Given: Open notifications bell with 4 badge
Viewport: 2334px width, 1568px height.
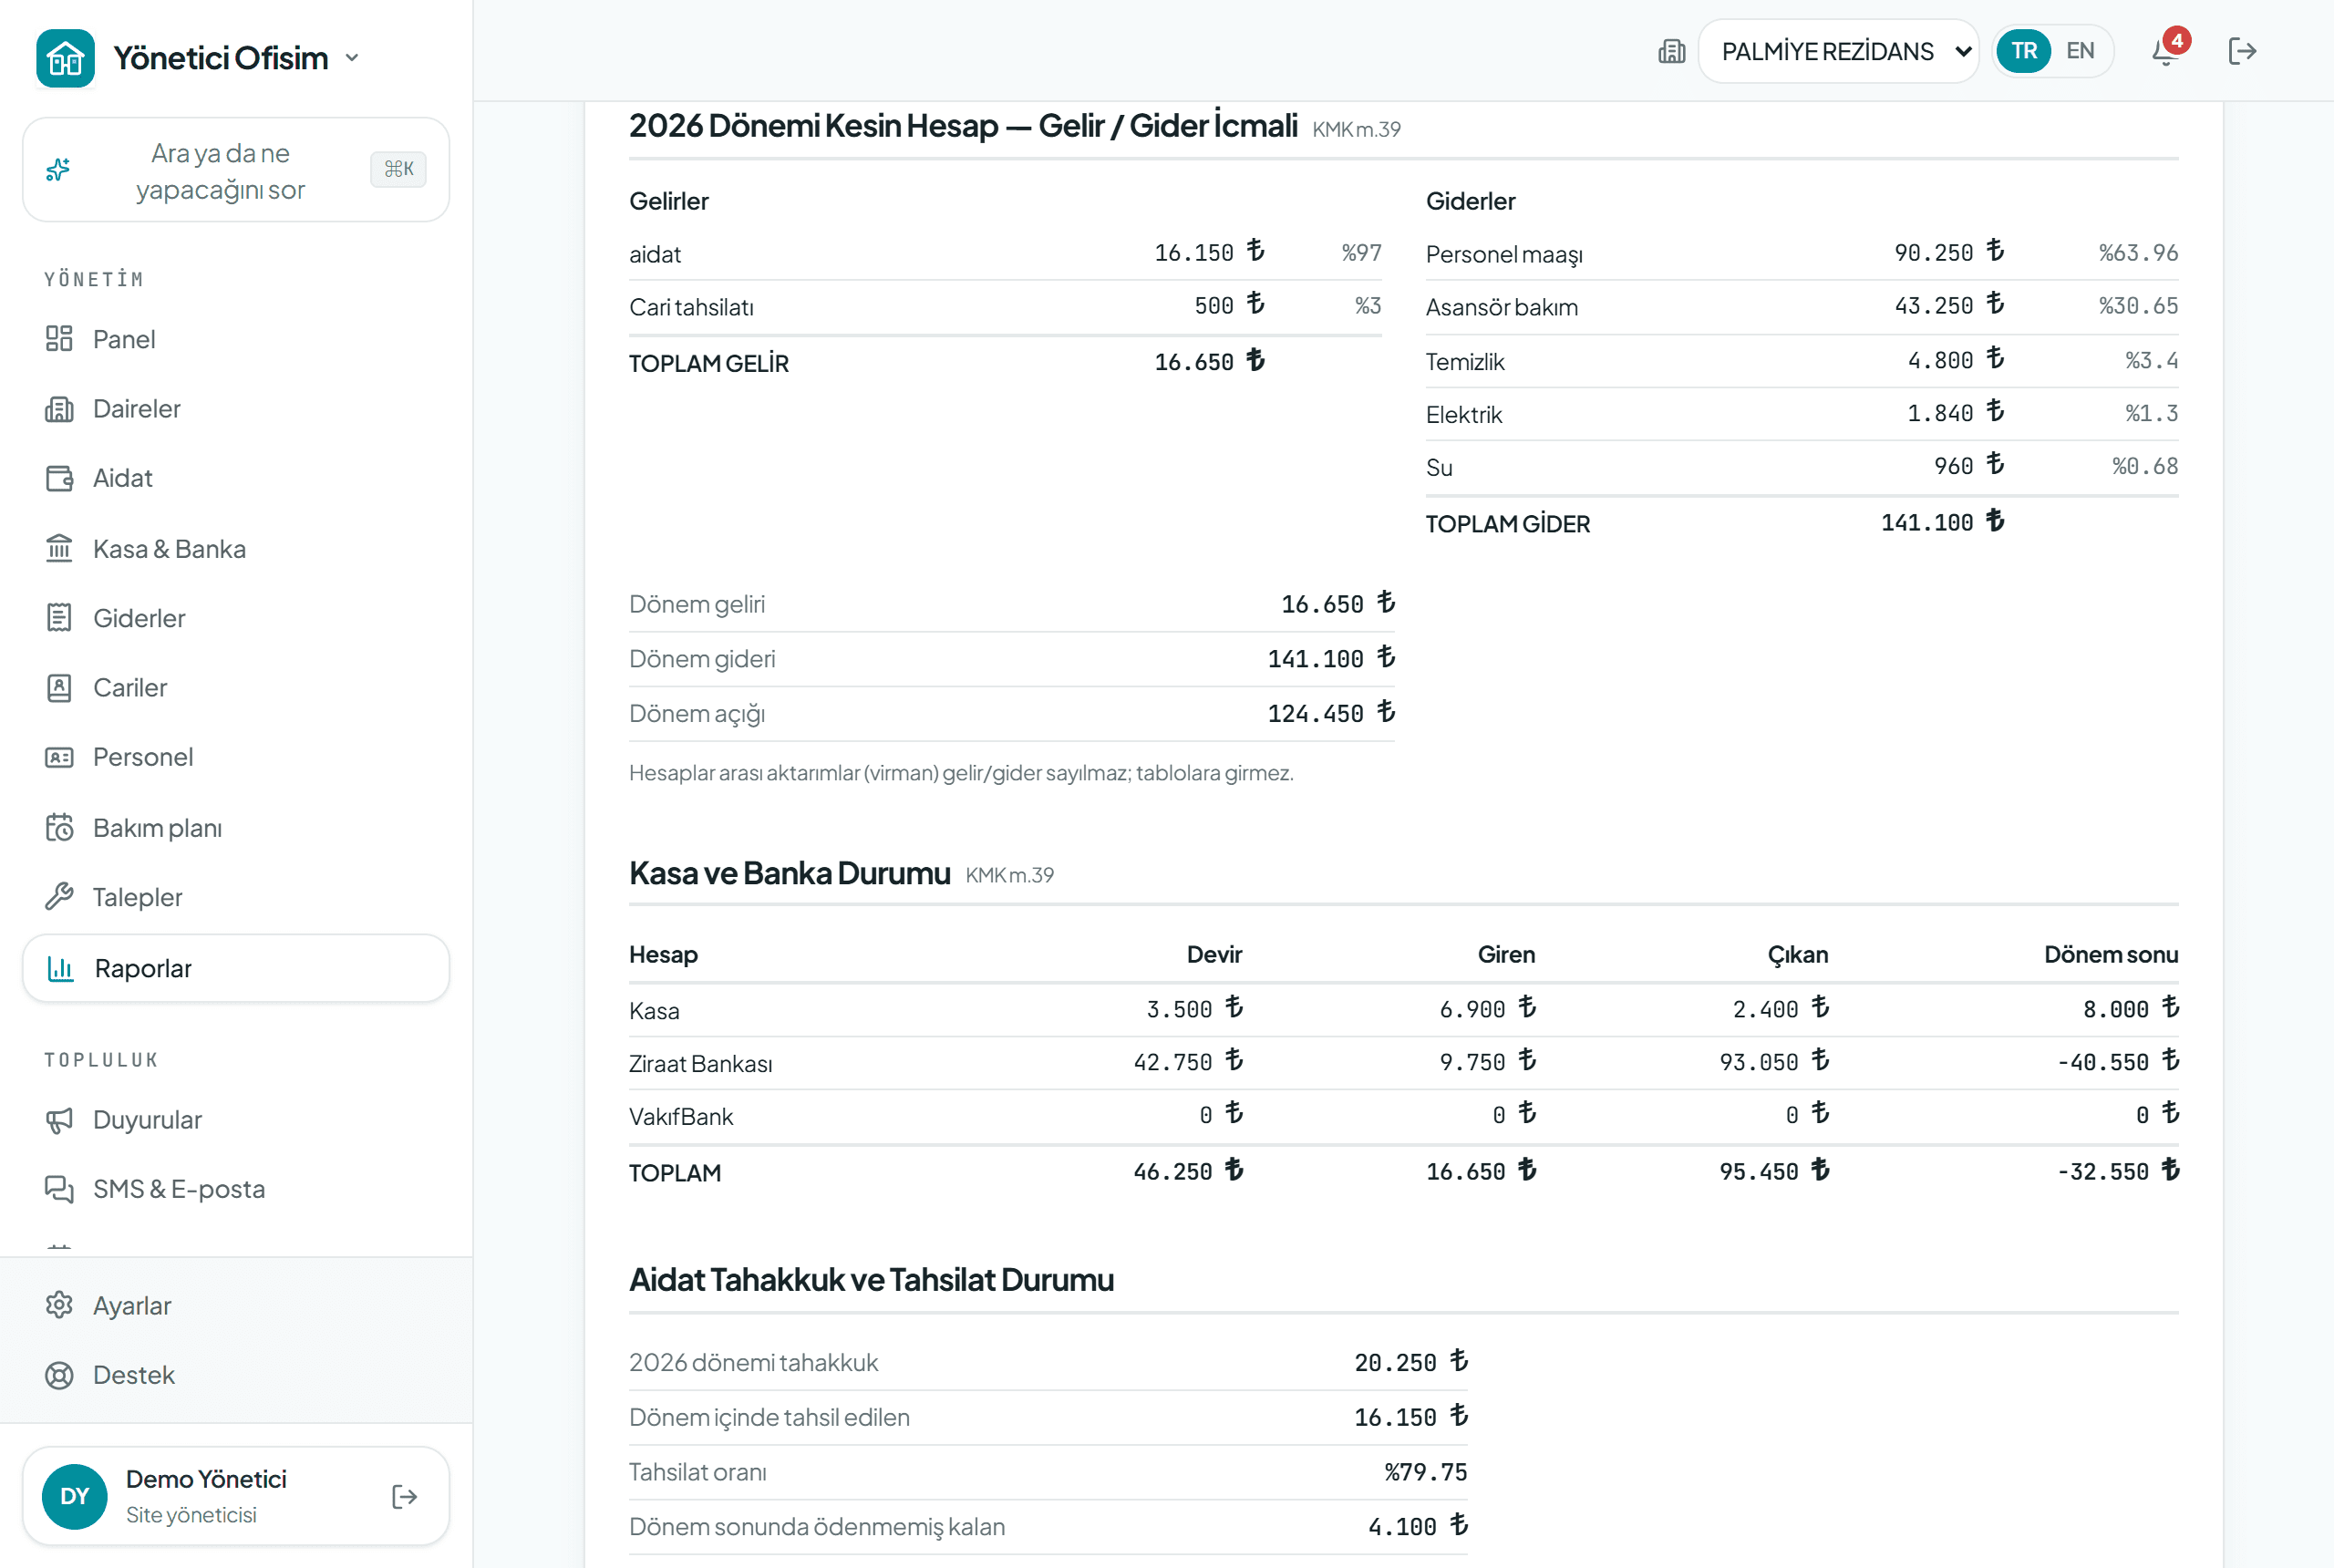Looking at the screenshot, I should [x=2167, y=50].
